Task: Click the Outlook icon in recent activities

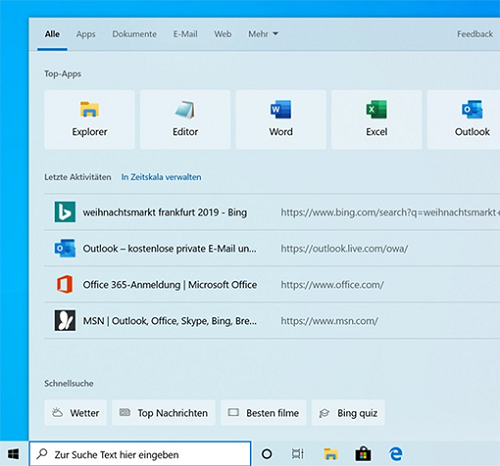Action: (65, 248)
